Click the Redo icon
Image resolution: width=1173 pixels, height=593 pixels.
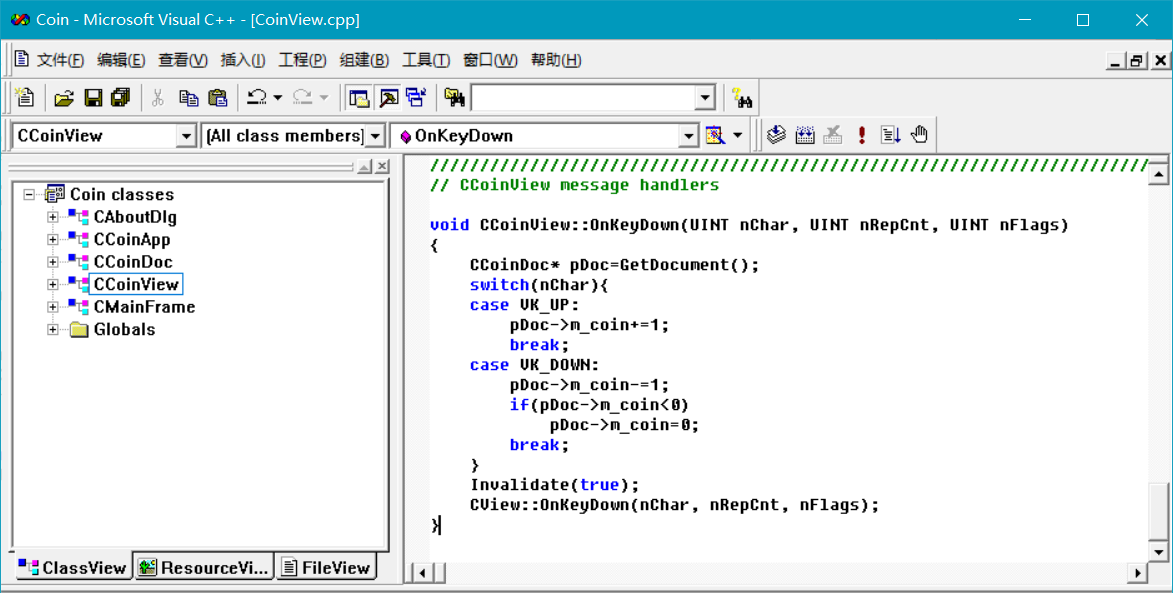302,98
